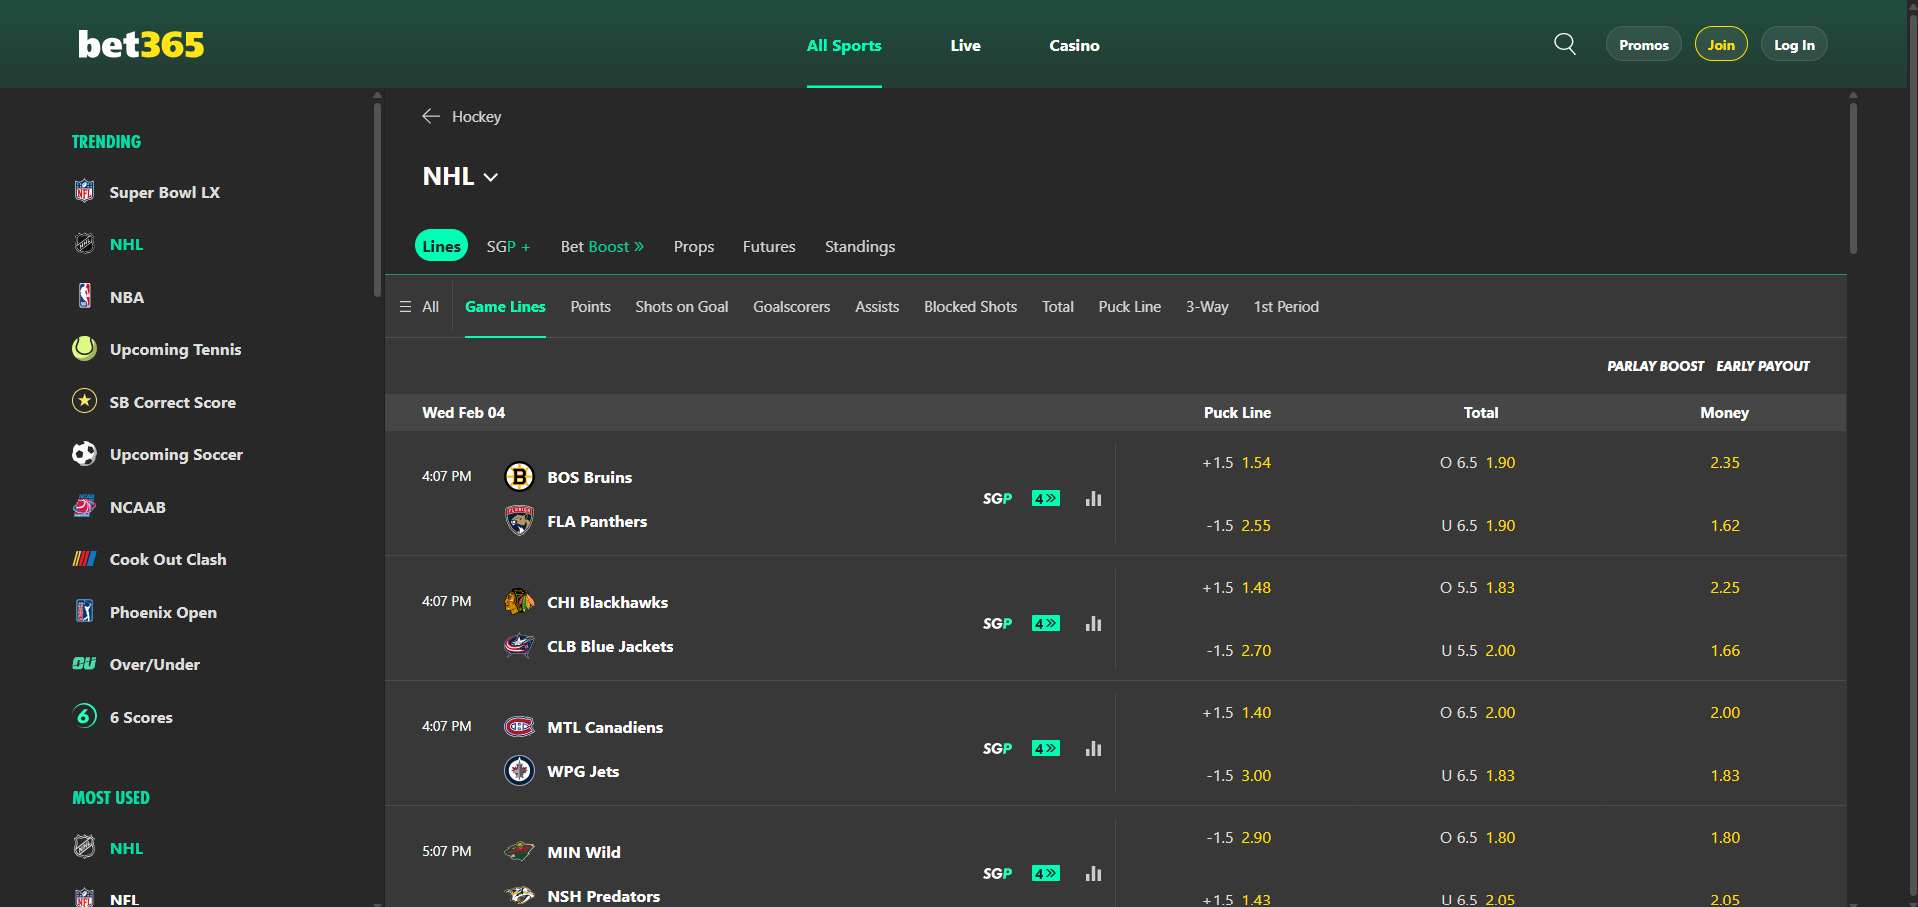Click the back arrow next to Hockey
The width and height of the screenshot is (1918, 907).
click(430, 116)
